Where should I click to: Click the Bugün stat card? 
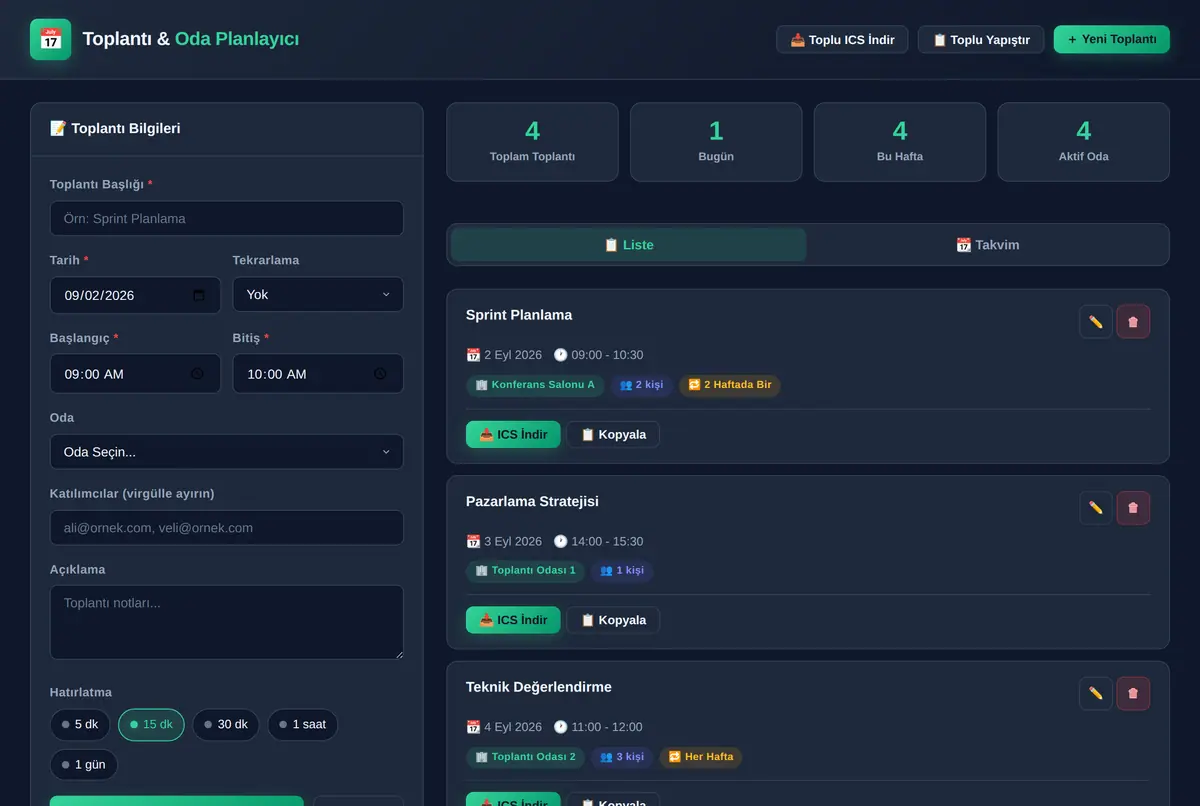(x=716, y=142)
